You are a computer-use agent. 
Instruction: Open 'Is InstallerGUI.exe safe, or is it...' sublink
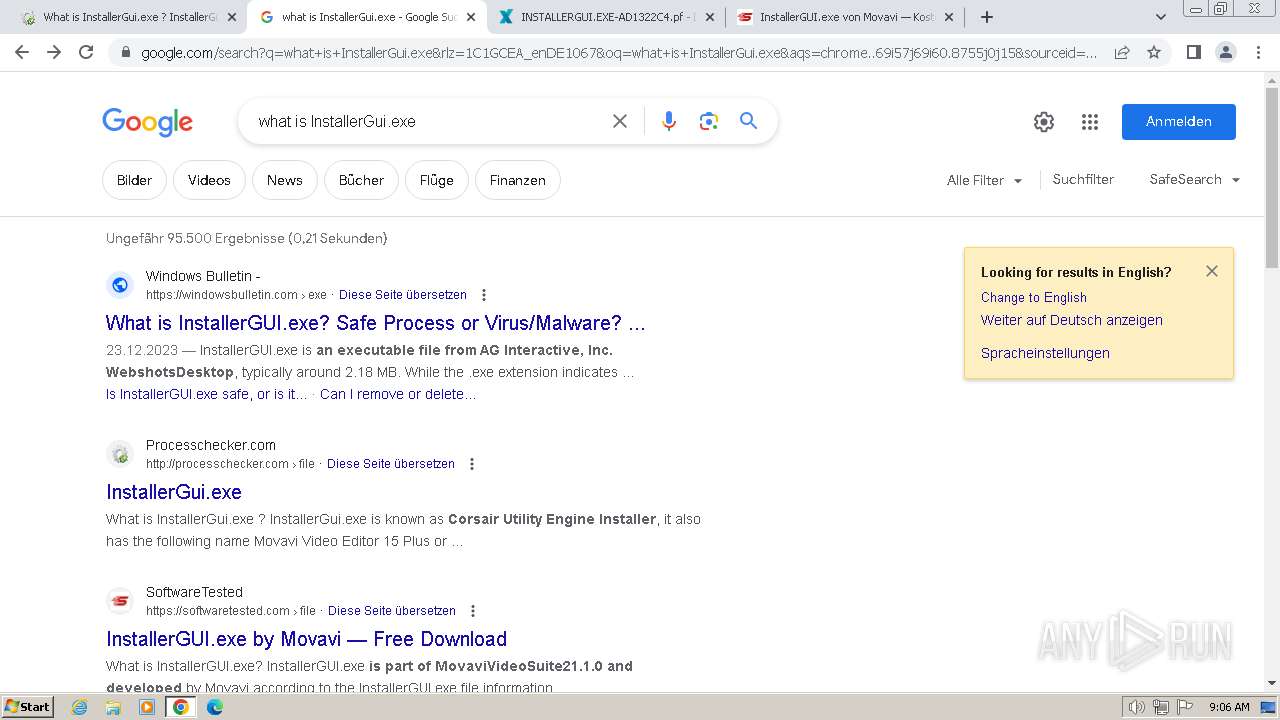[207, 394]
